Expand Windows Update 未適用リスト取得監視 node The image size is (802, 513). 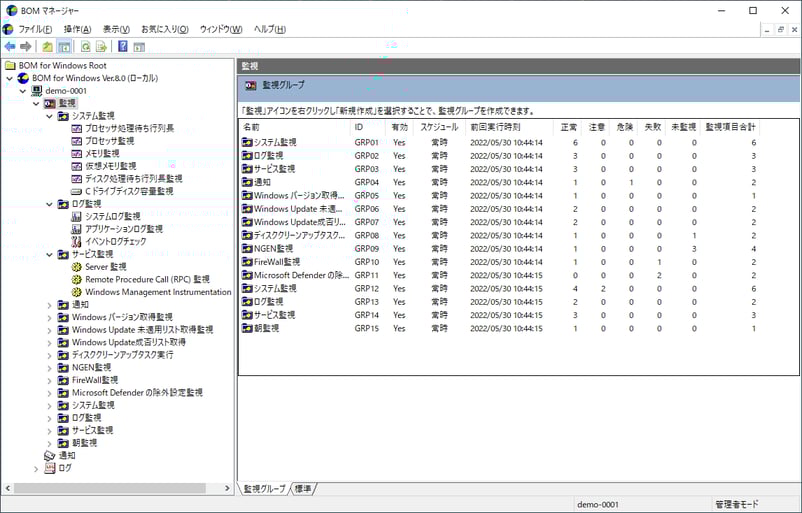point(49,330)
